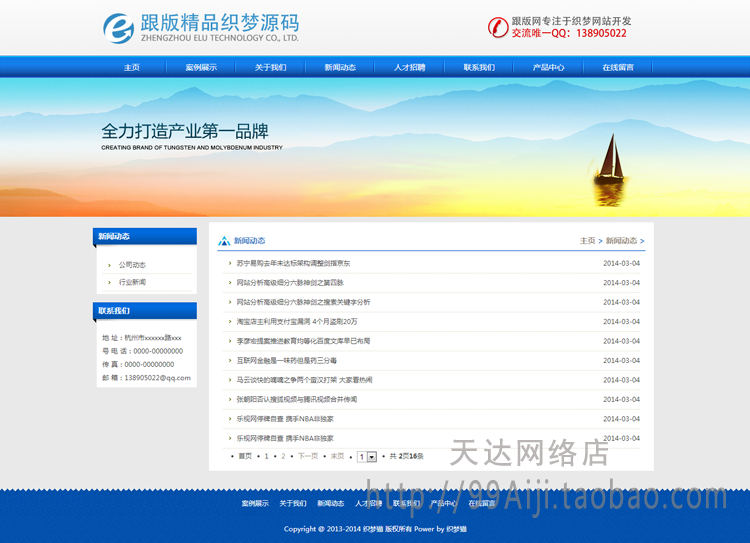
Task: Select page 2 in pagination
Action: tap(283, 456)
